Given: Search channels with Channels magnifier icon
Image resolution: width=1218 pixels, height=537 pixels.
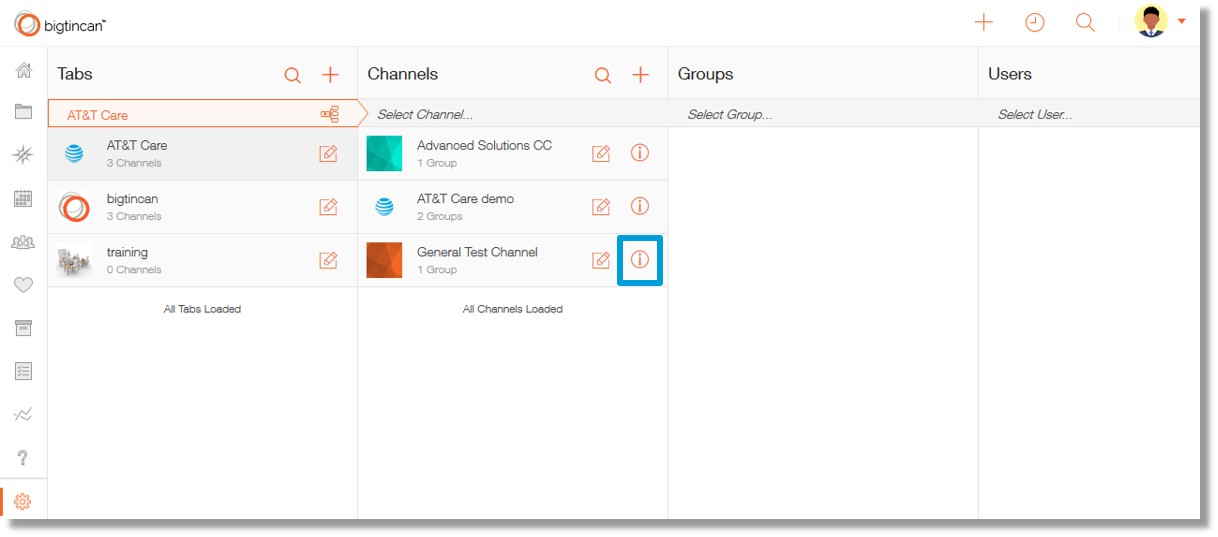Looking at the screenshot, I should pos(602,75).
